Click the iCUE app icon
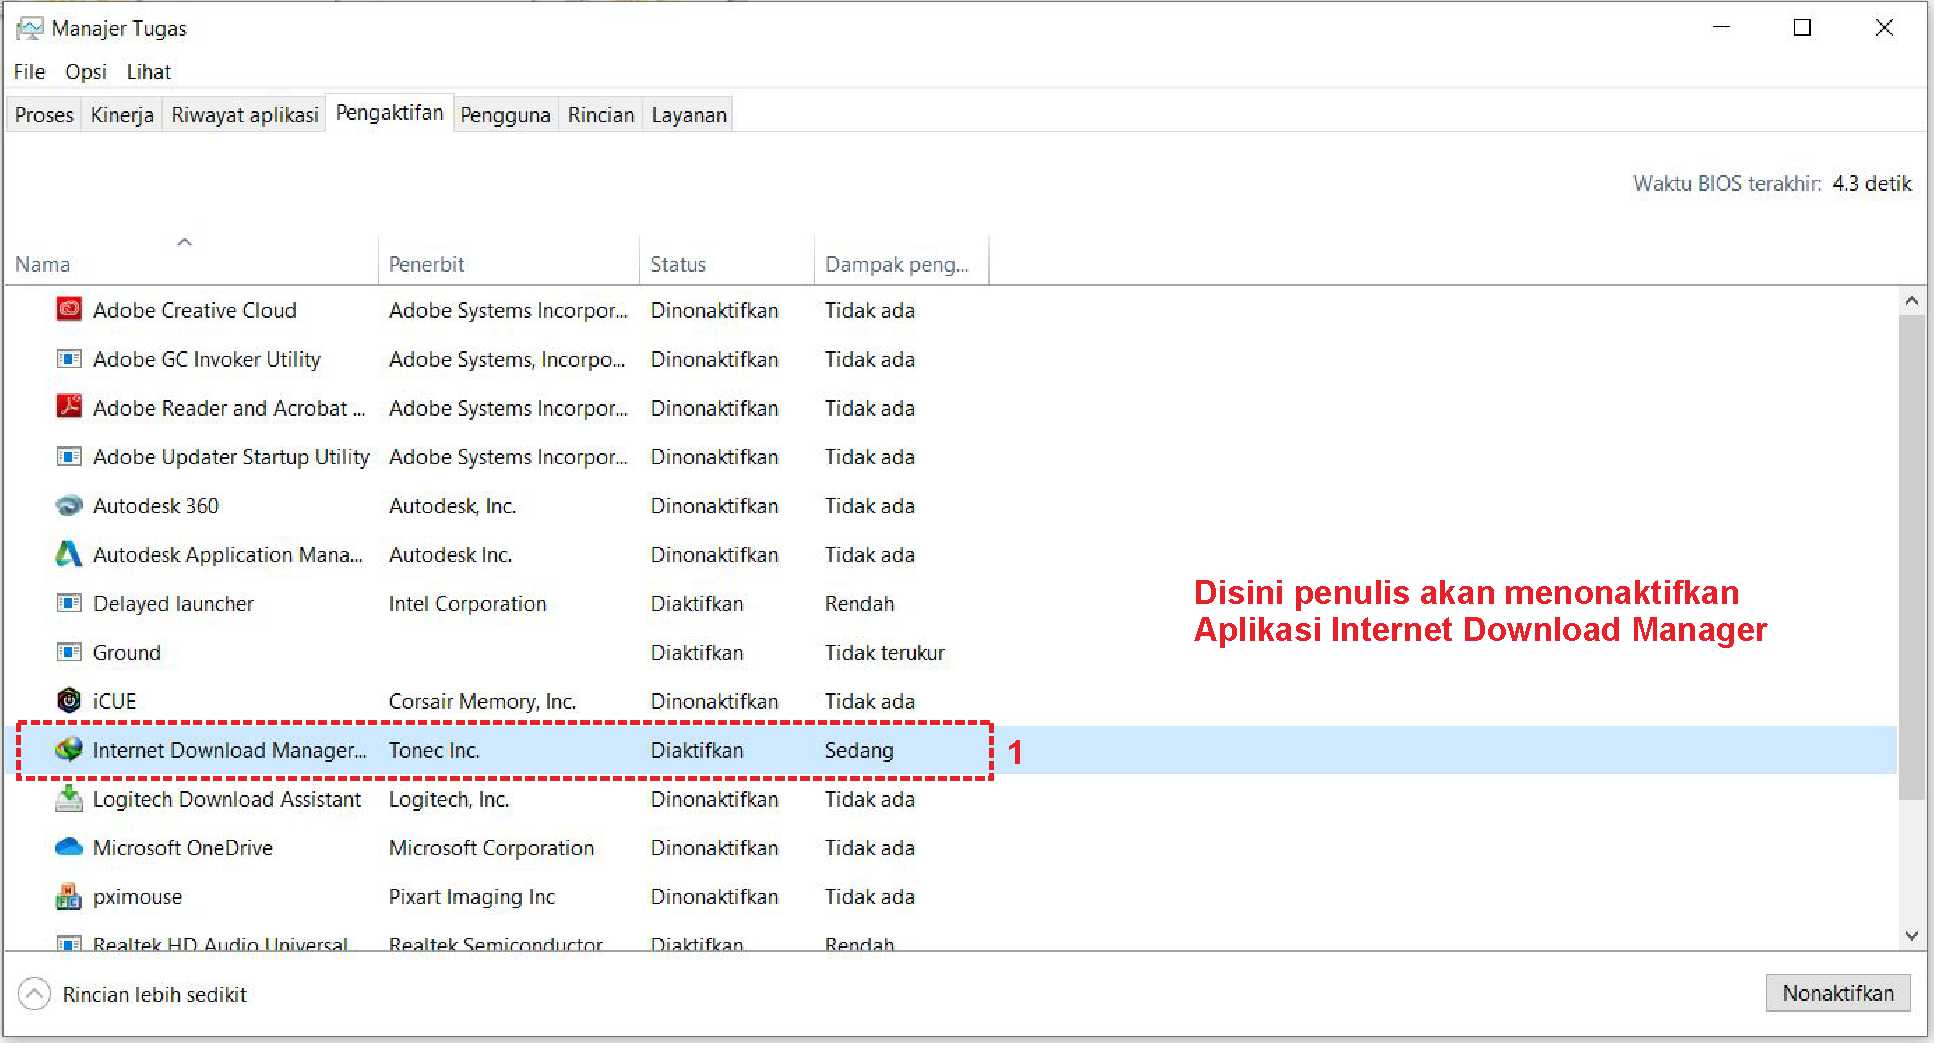Image resolution: width=1934 pixels, height=1043 pixels. (x=68, y=701)
